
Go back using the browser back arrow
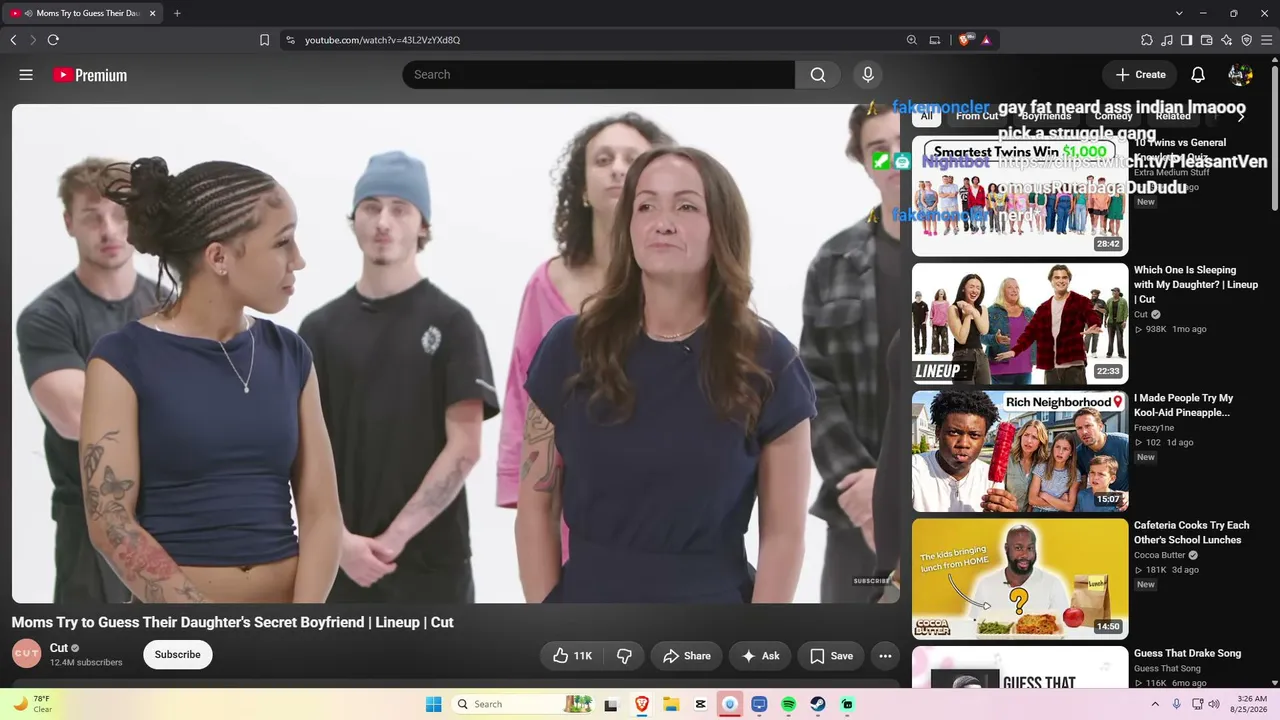click(13, 40)
